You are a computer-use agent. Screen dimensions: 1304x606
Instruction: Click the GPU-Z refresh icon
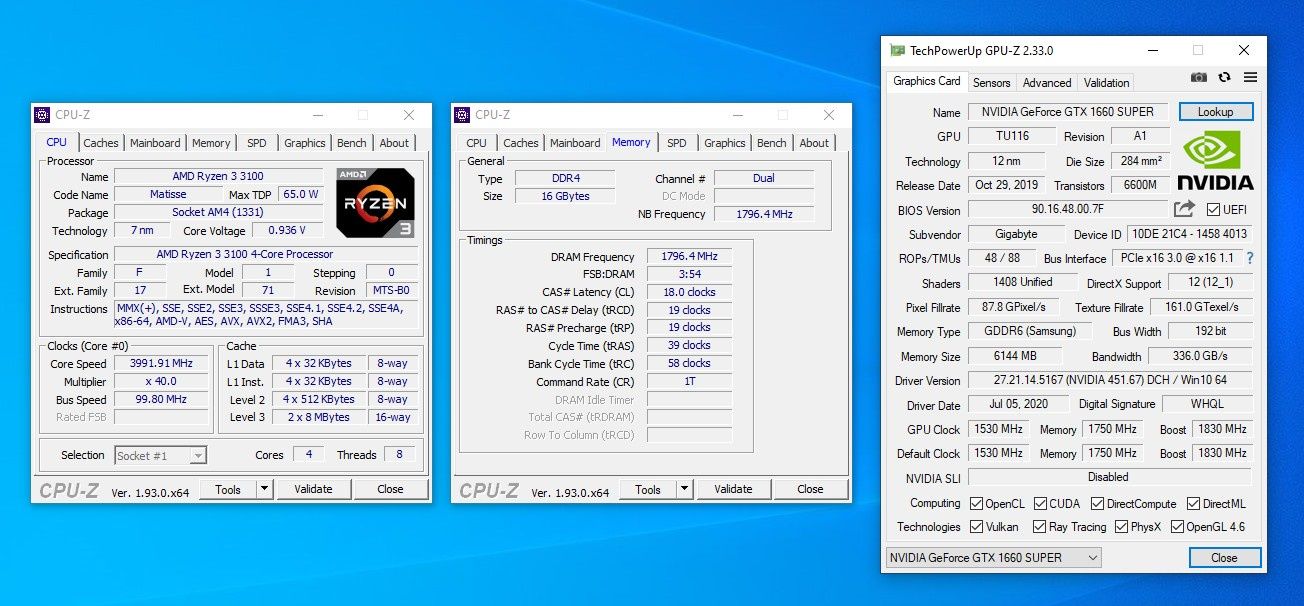1224,77
